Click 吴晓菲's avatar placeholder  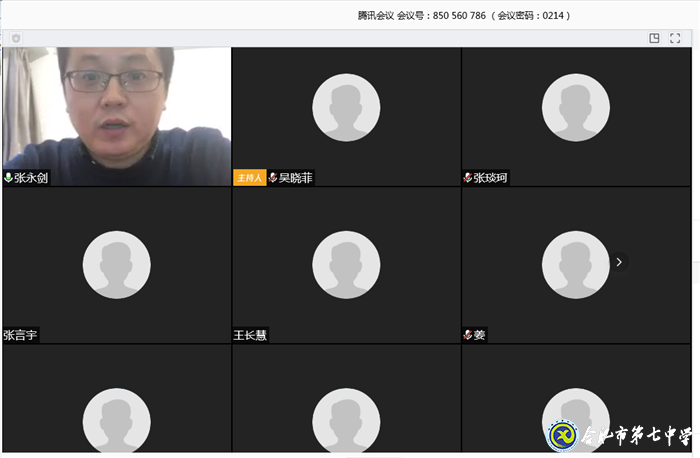(x=346, y=107)
